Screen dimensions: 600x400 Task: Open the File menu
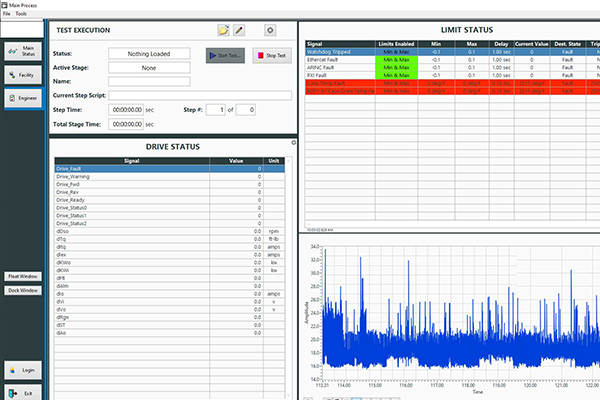pos(7,13)
